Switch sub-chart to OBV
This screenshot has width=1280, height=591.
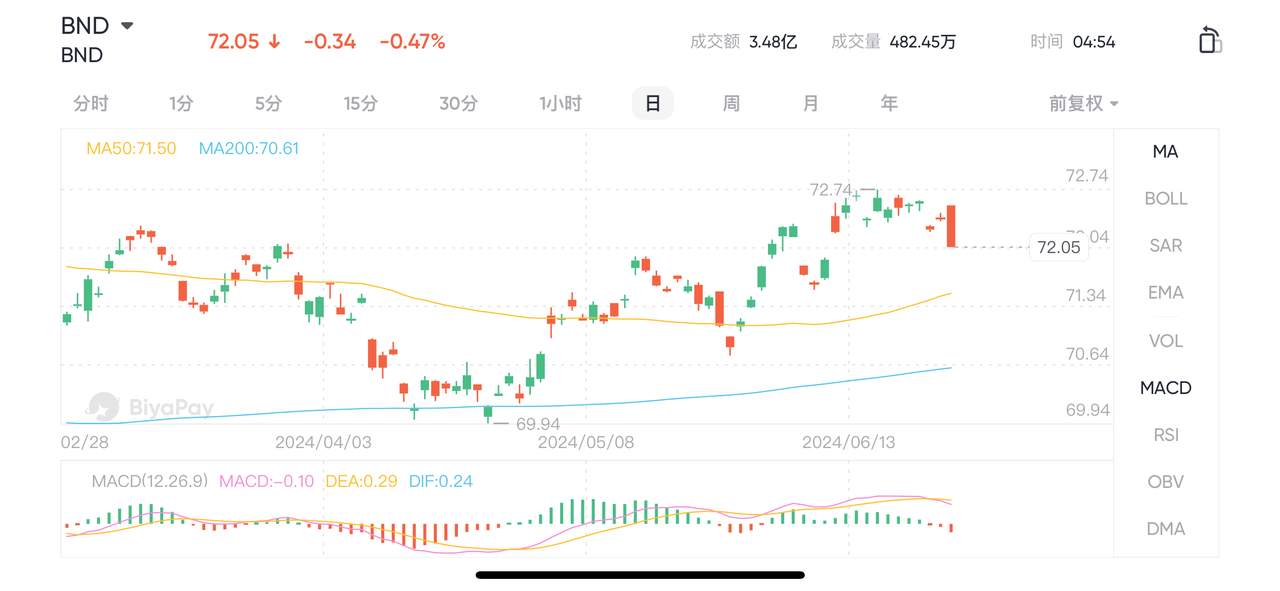(x=1166, y=481)
